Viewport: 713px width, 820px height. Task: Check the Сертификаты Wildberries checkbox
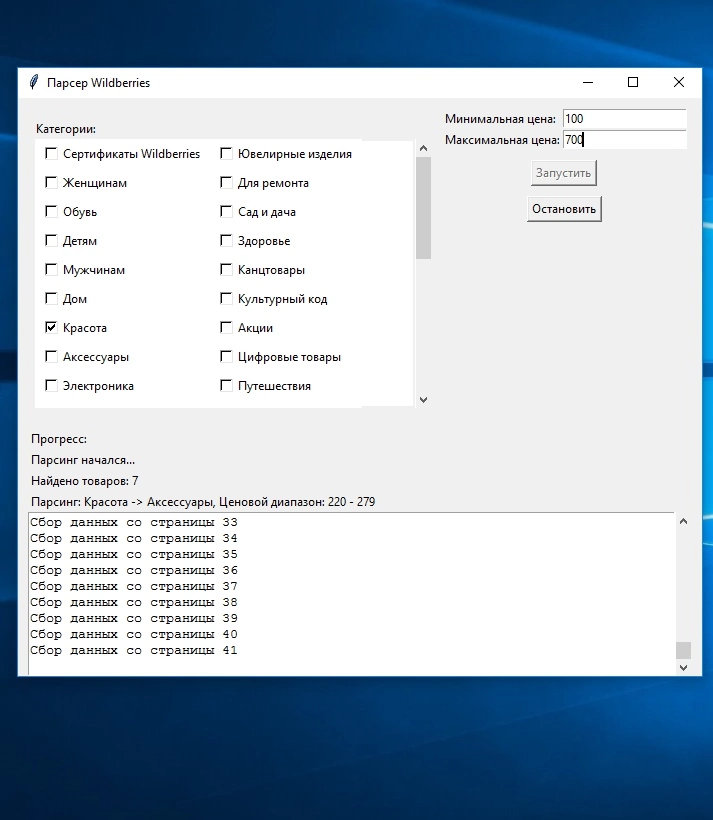pyautogui.click(x=51, y=154)
